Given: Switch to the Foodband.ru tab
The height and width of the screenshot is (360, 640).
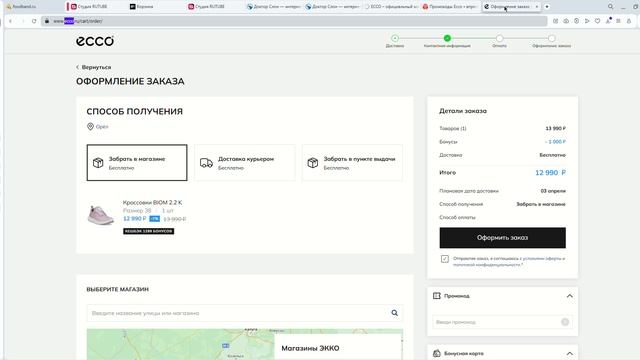Looking at the screenshot, I should click(33, 7).
